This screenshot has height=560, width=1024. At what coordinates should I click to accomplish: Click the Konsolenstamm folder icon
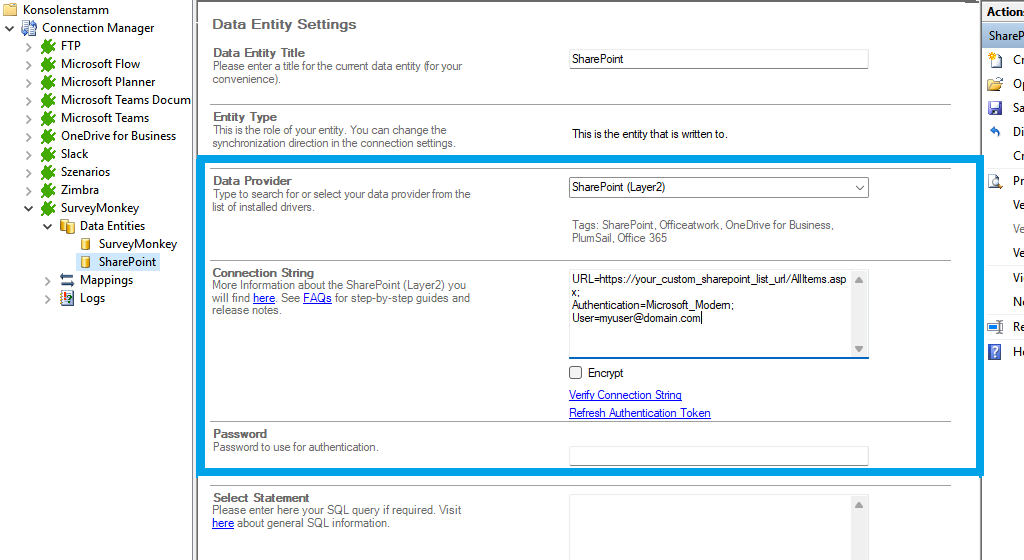pyautogui.click(x=10, y=10)
